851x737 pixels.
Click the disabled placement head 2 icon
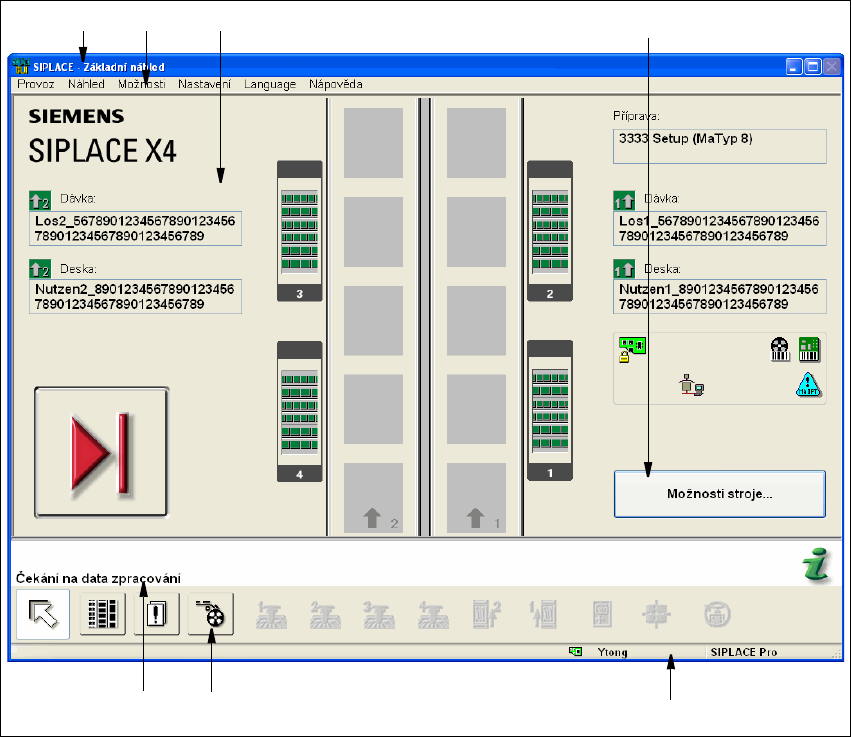[x=325, y=615]
